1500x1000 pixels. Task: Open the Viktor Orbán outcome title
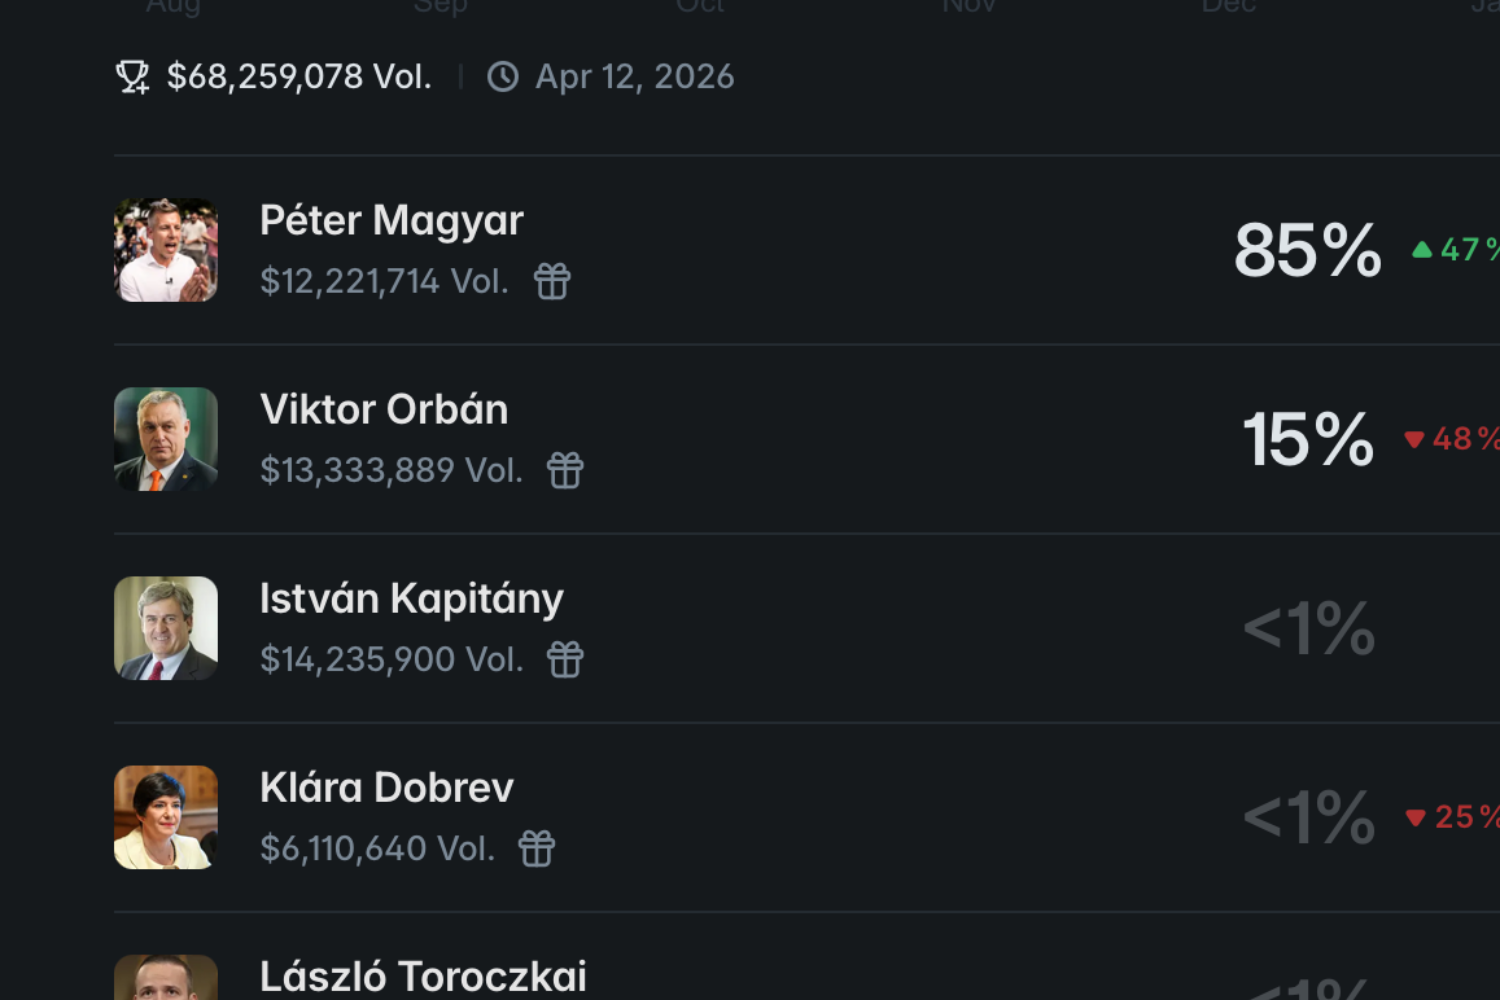384,410
